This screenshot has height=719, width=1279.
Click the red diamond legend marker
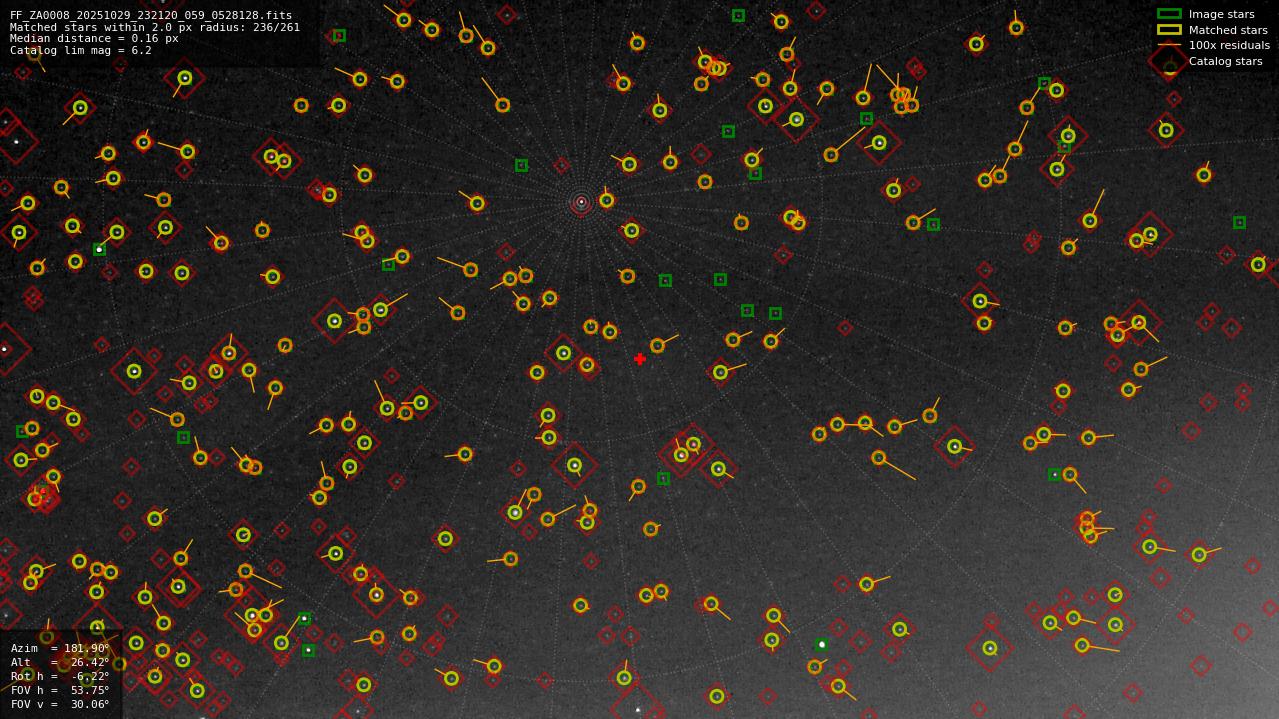1169,62
